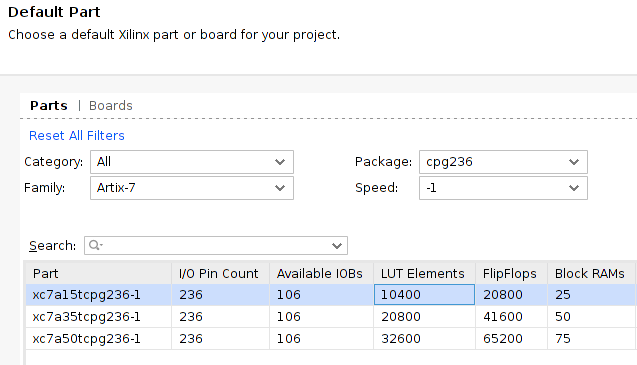Image resolution: width=637 pixels, height=365 pixels.
Task: Click the 65200 FlipFlops cell
Action: click(511, 339)
